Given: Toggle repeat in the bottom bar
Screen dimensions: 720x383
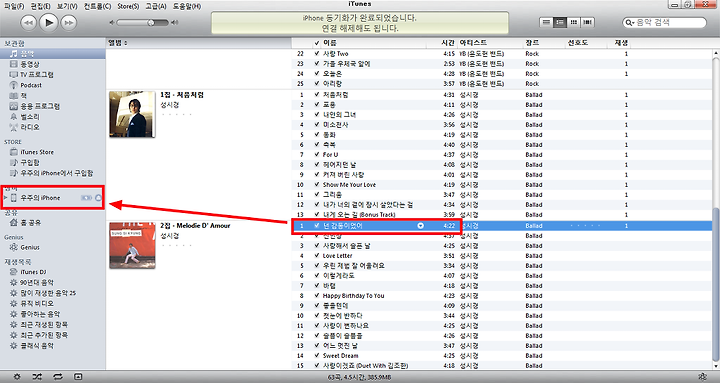Looking at the screenshot, I should pyautogui.click(x=57, y=377).
